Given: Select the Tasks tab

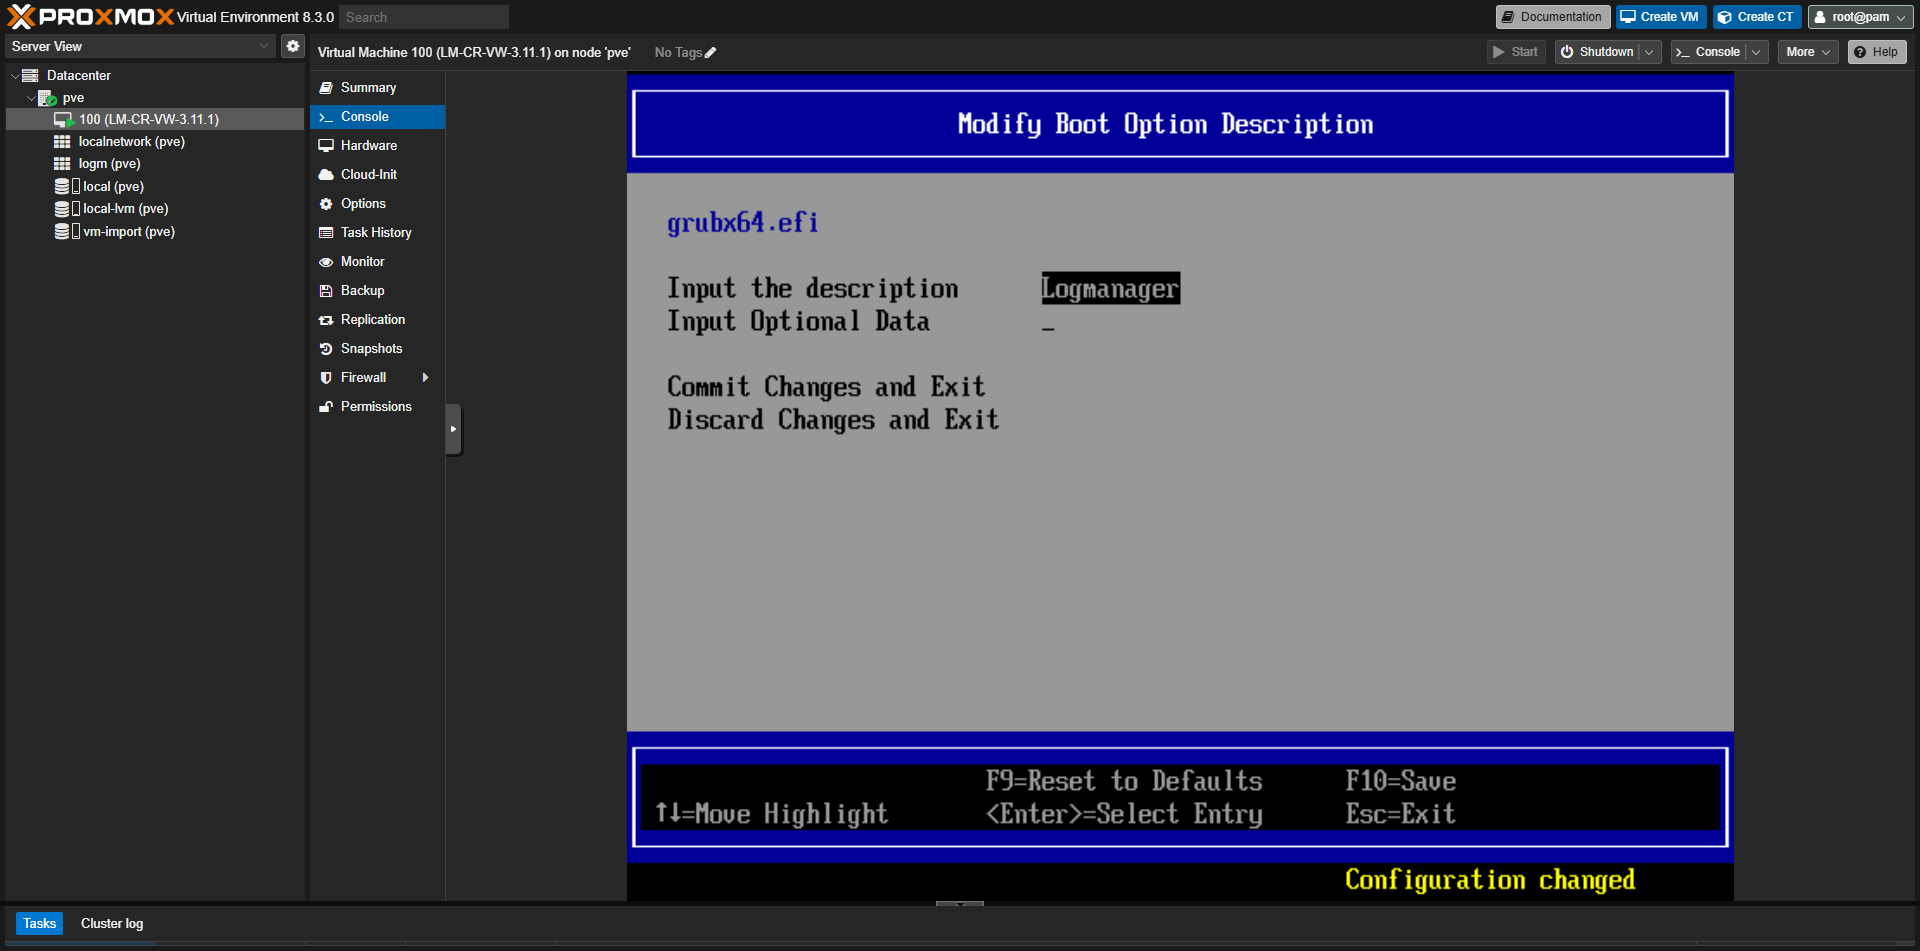Looking at the screenshot, I should pyautogui.click(x=39, y=923).
